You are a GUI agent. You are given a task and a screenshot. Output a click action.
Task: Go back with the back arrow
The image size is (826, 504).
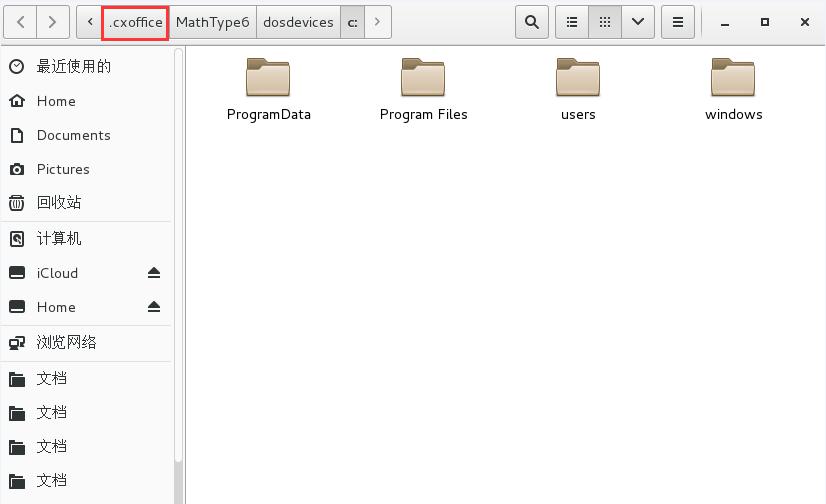click(x=22, y=22)
